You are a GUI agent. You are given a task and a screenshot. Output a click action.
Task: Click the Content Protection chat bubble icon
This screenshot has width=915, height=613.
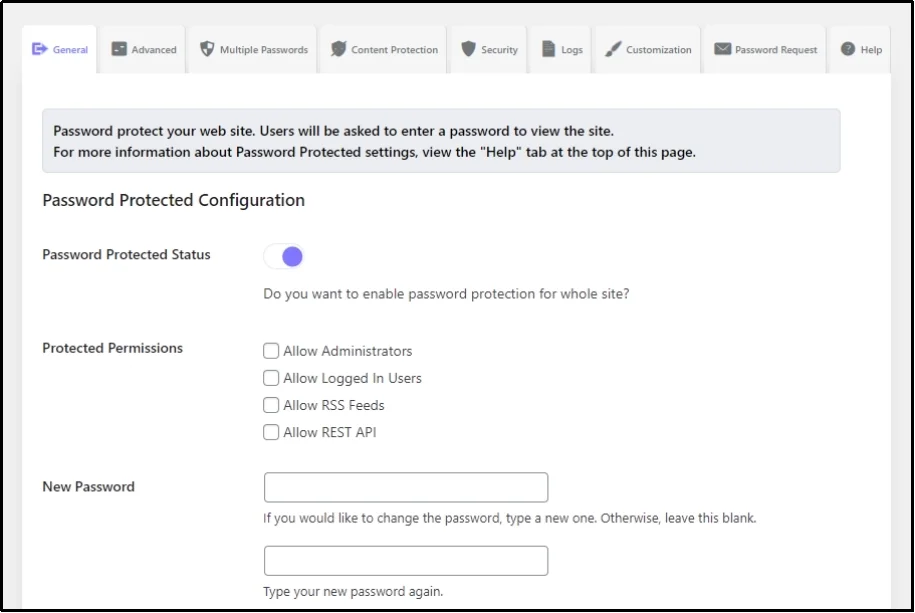coord(339,47)
